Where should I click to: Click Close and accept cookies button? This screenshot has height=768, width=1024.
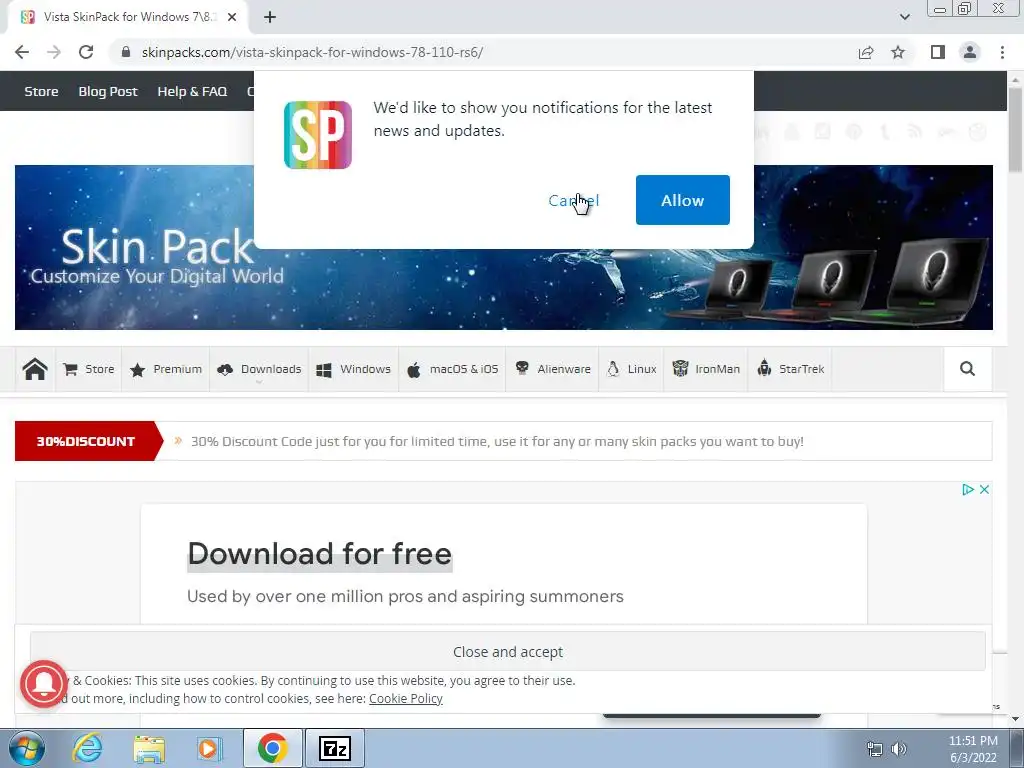507,652
